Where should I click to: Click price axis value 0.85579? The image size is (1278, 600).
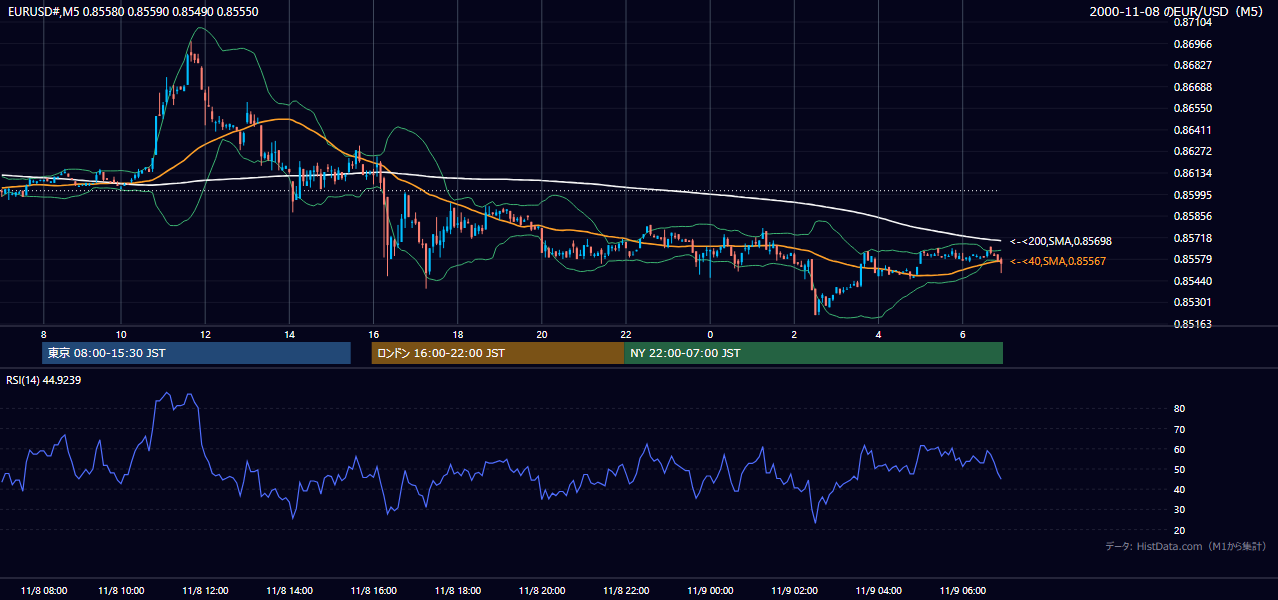tap(1192, 260)
